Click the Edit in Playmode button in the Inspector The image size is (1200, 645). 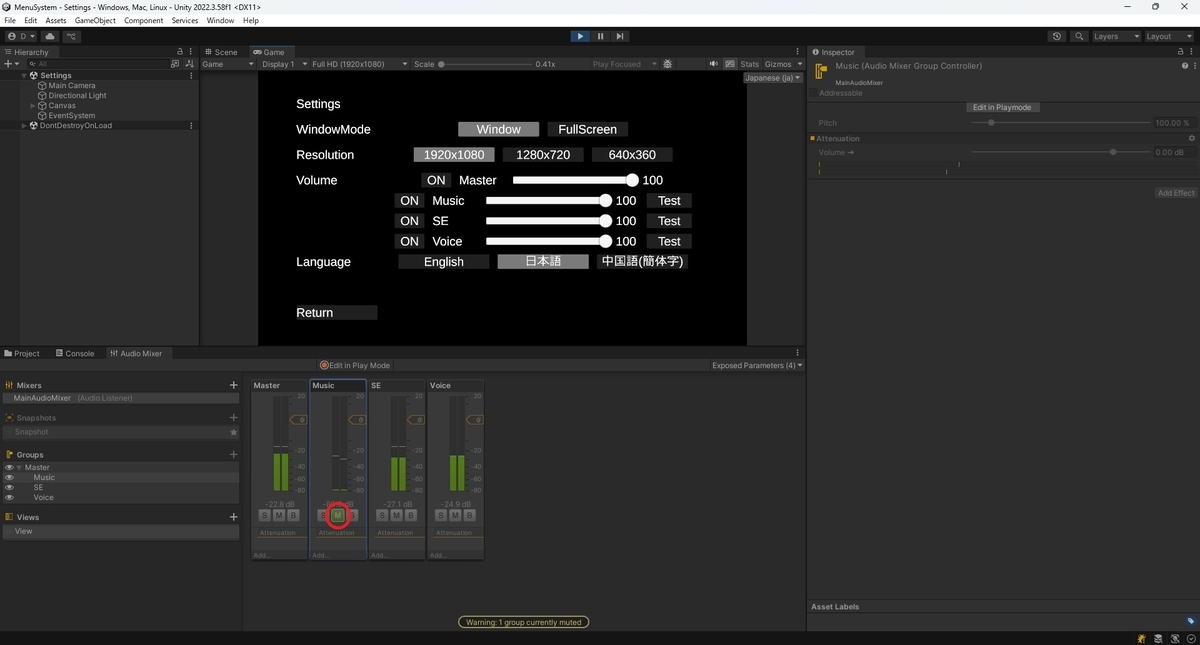1003,107
